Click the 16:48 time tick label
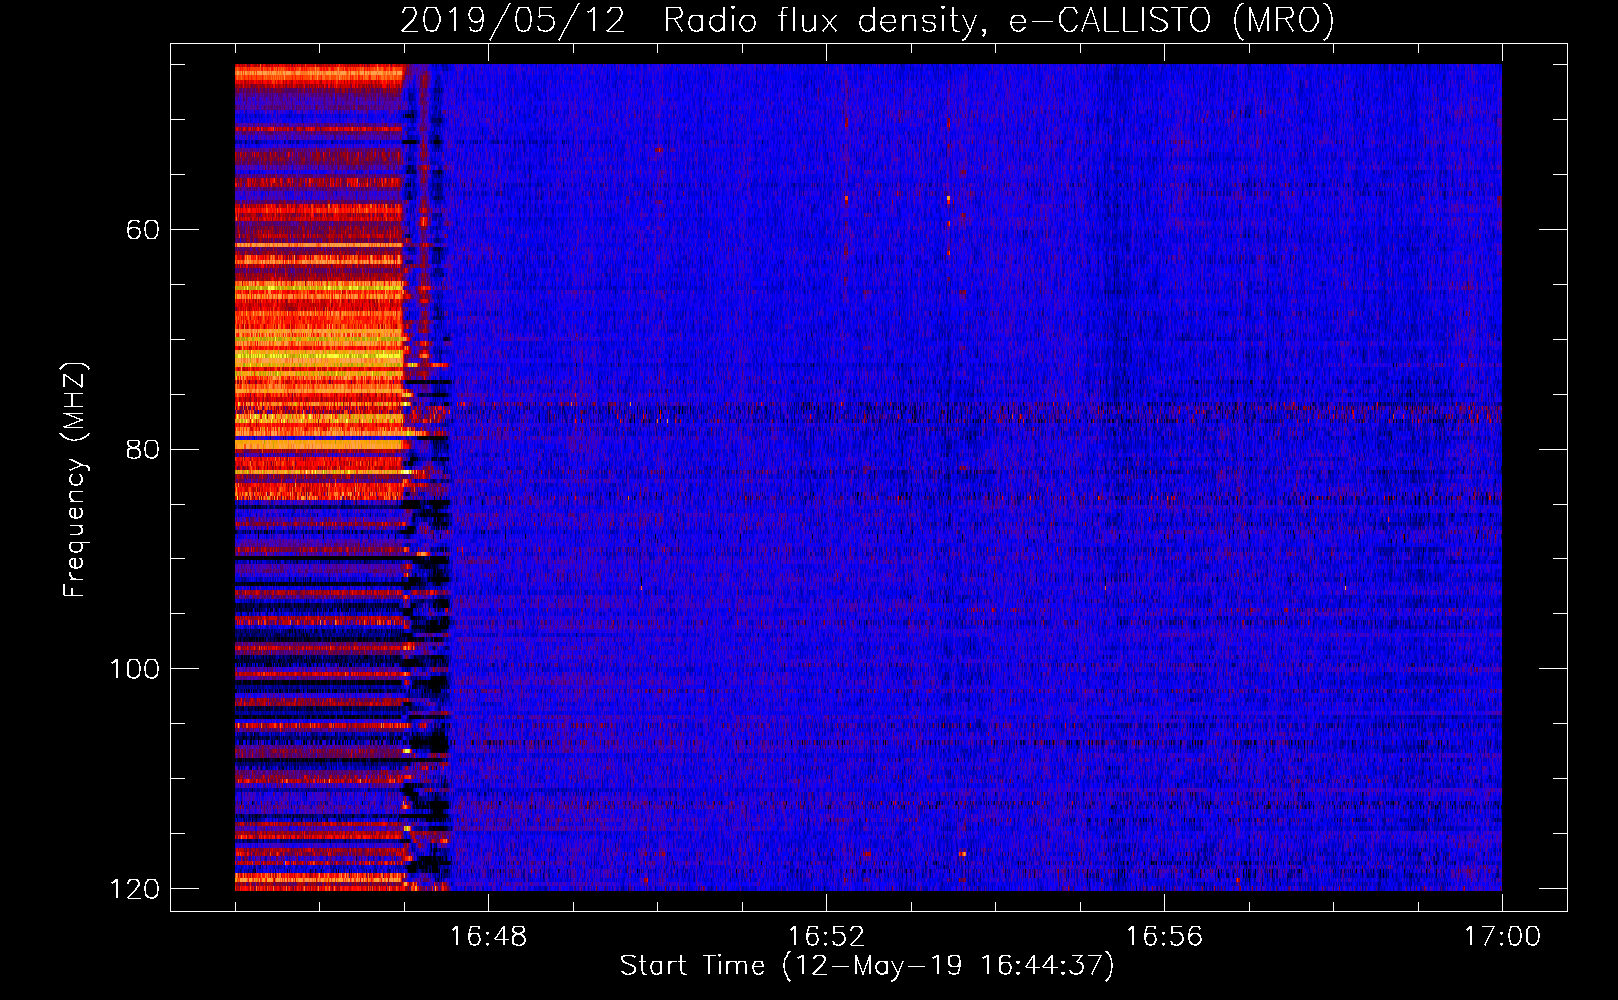This screenshot has height=1000, width=1618. (488, 936)
